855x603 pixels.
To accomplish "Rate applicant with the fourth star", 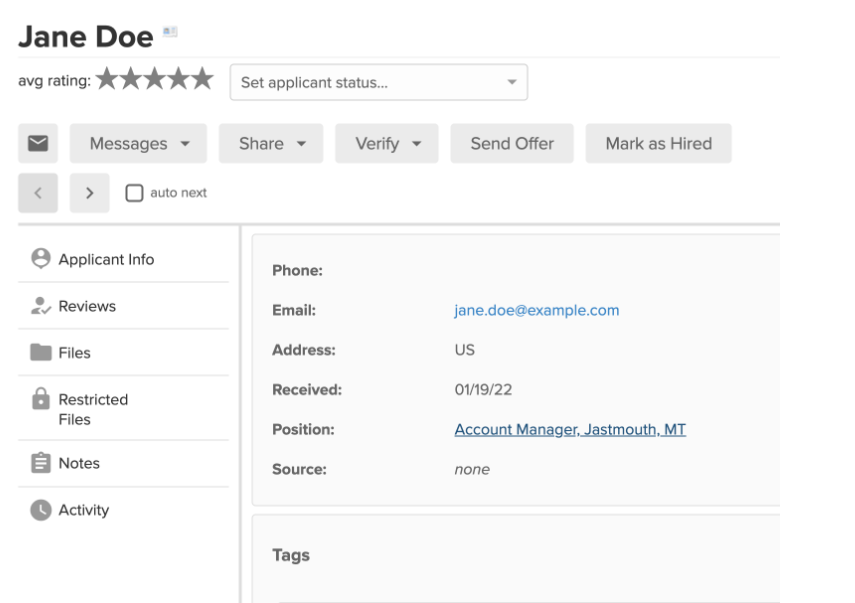I will pyautogui.click(x=178, y=79).
